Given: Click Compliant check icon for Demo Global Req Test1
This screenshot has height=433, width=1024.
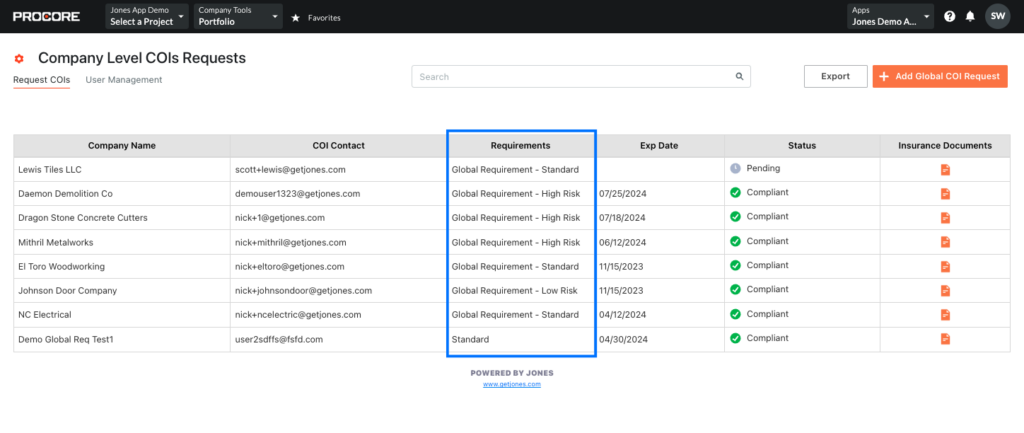Looking at the screenshot, I should click(735, 338).
